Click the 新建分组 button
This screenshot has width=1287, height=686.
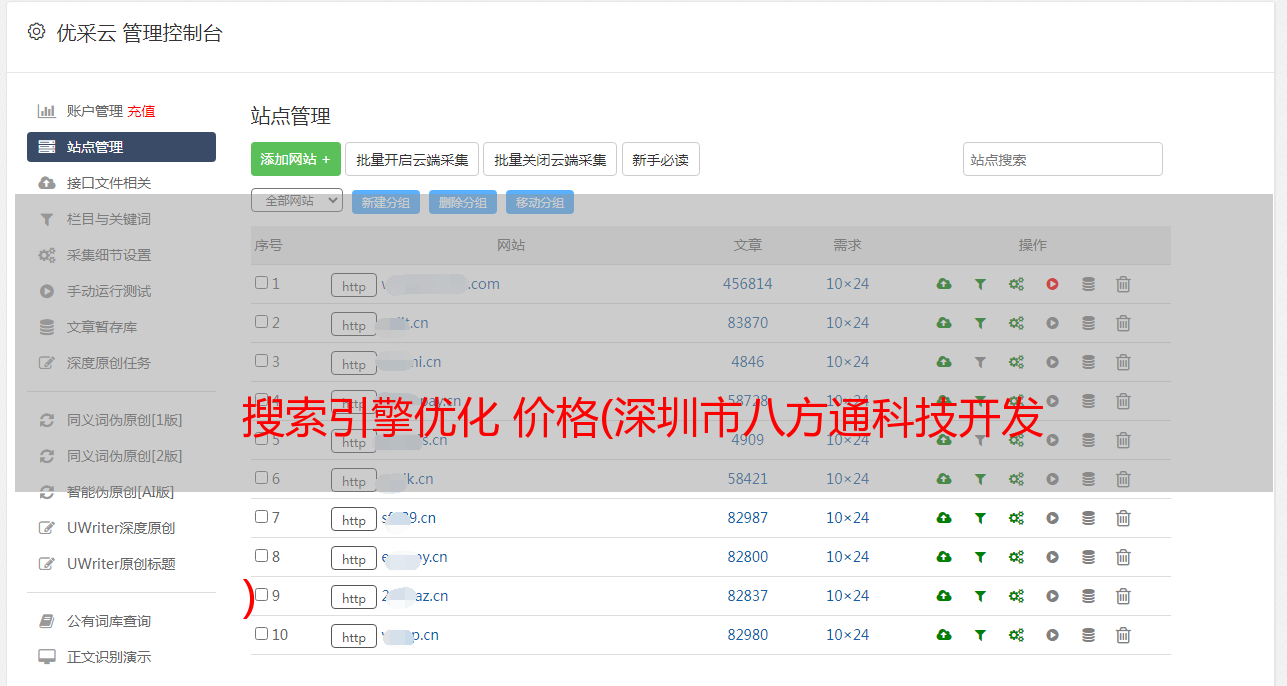(x=386, y=202)
